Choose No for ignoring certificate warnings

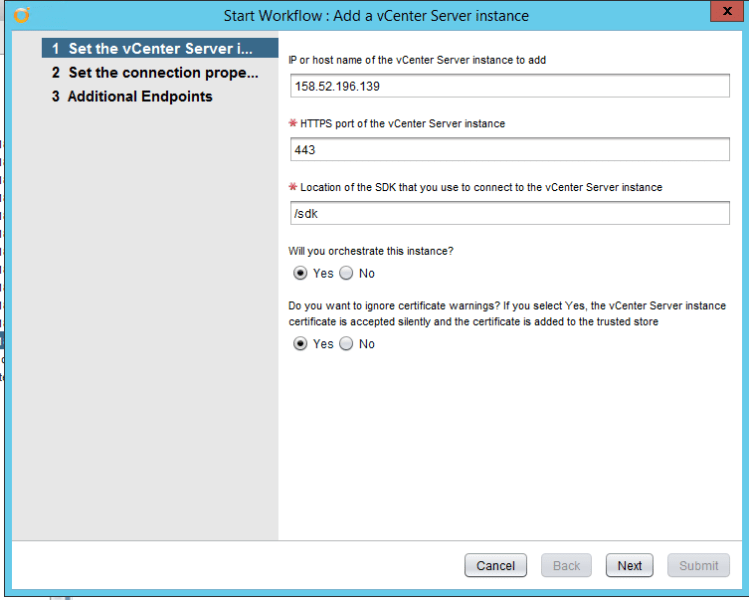pyautogui.click(x=347, y=344)
